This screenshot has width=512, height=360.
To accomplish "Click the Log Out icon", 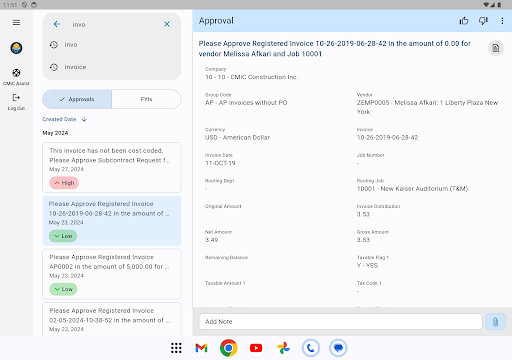I will (x=16, y=98).
